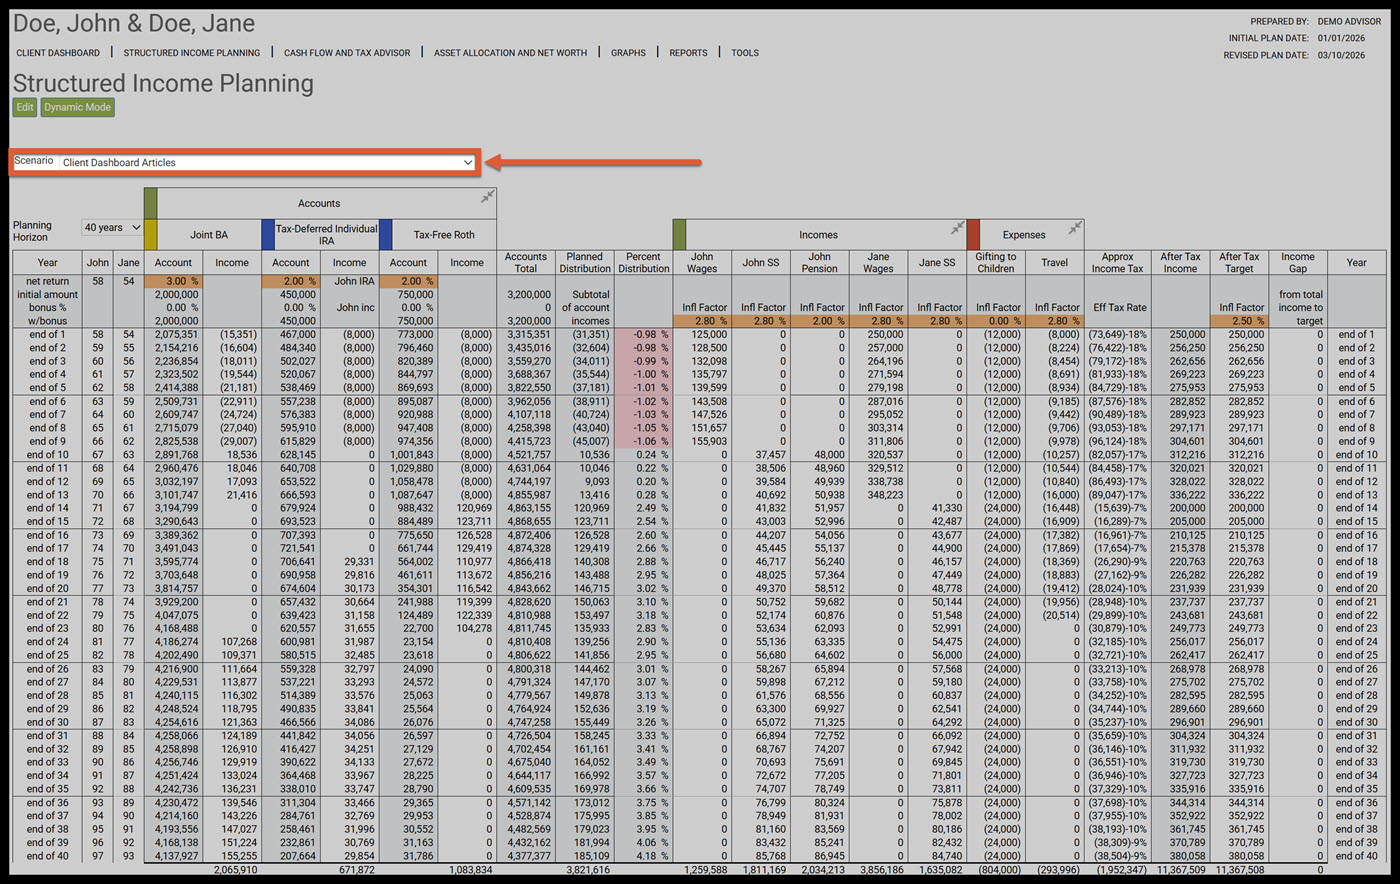Click the Travel column header
Screen dimensions: 1400x884
click(x=1055, y=263)
